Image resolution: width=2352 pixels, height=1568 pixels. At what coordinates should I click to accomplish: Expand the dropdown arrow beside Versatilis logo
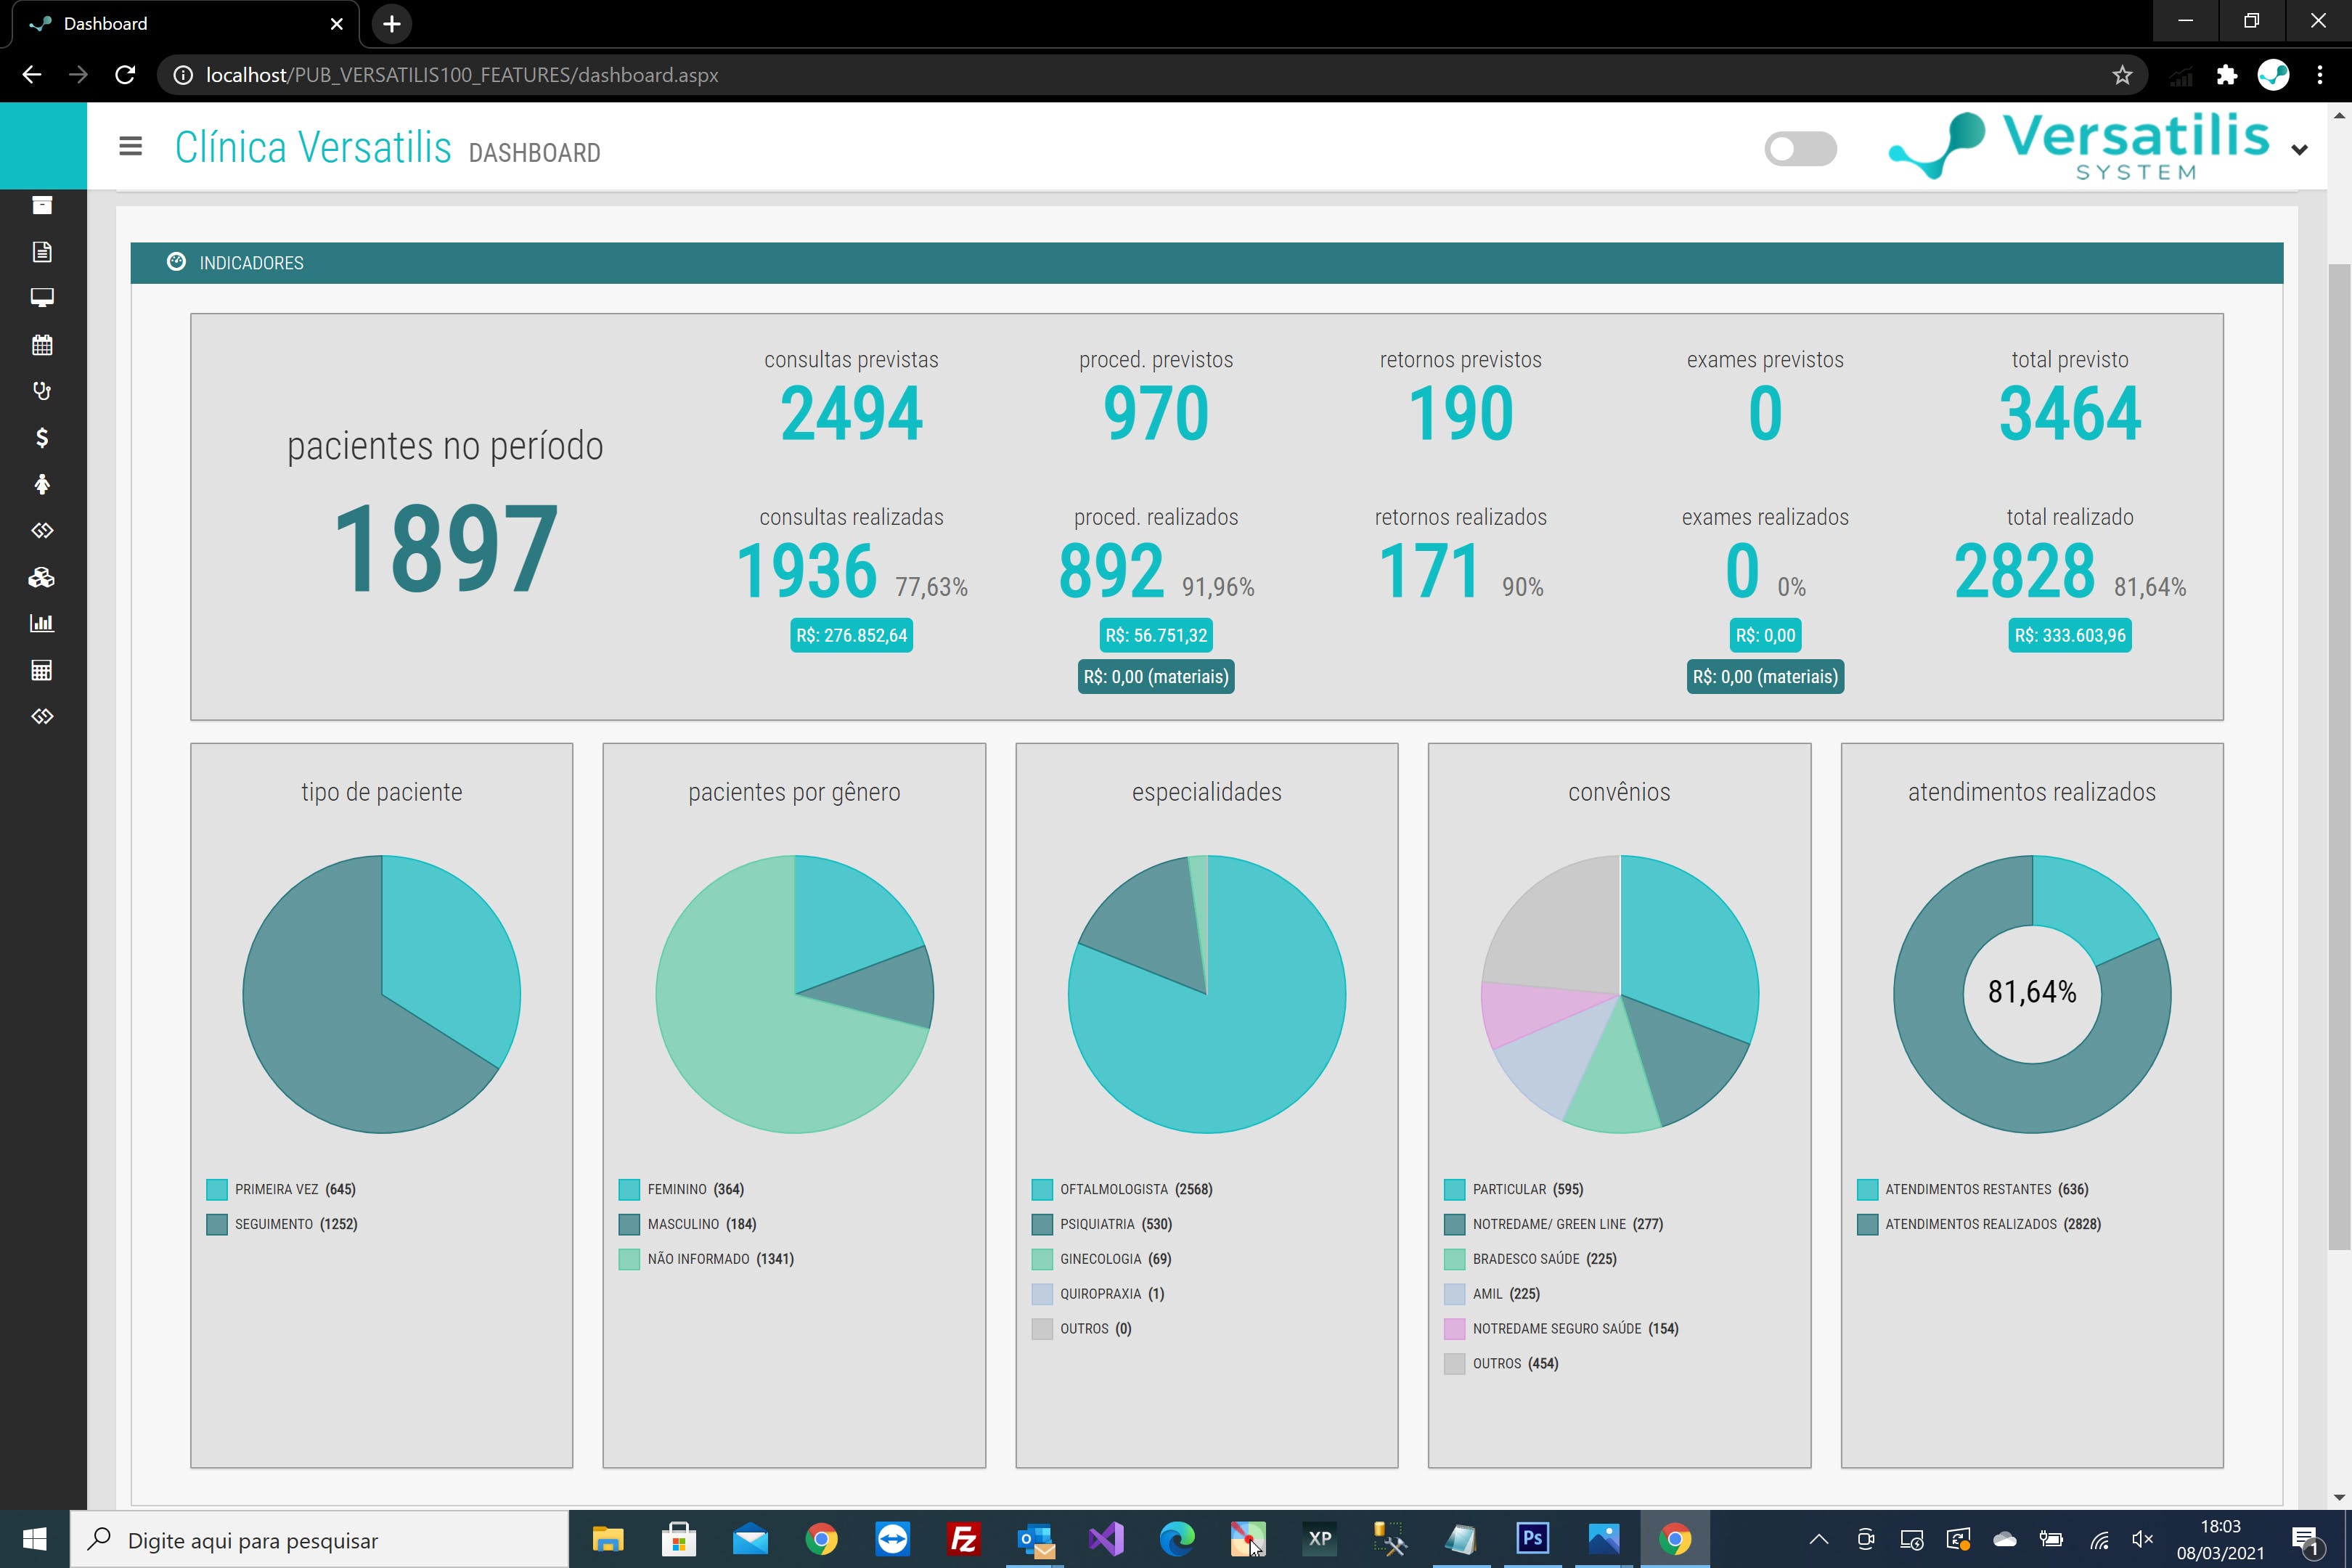(x=2299, y=150)
